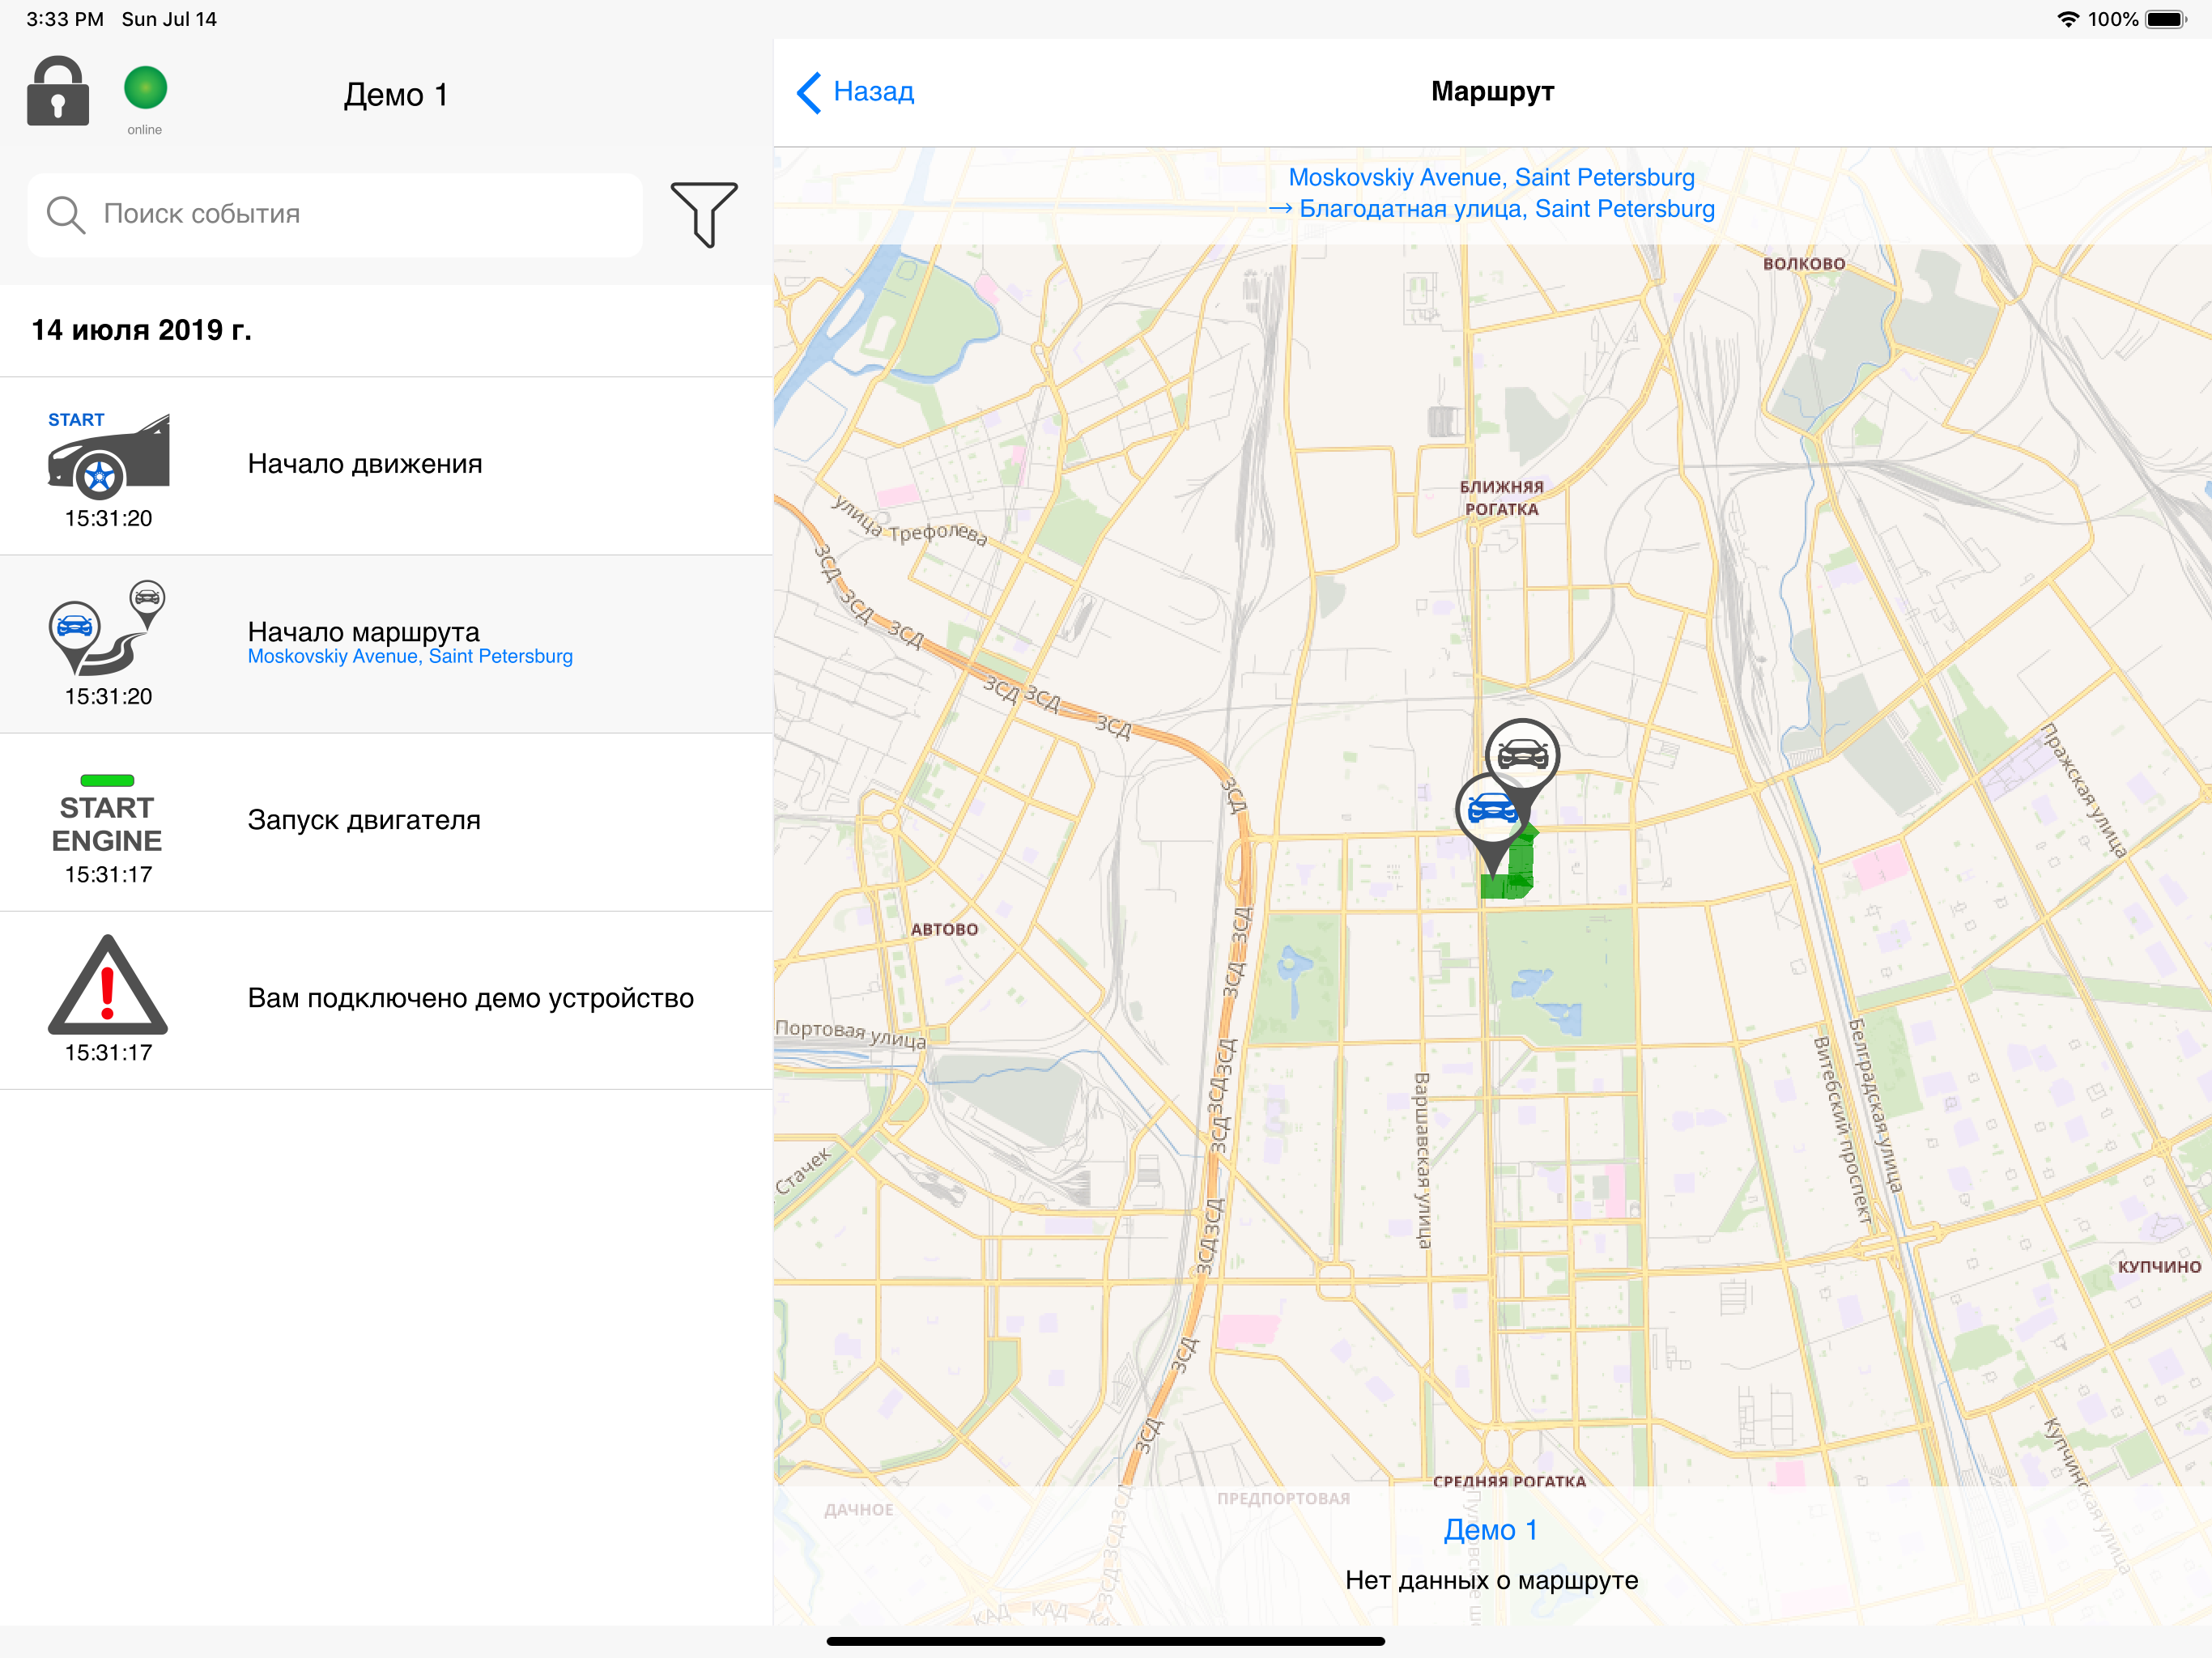2212x1658 pixels.
Task: Select the Начало маршрута event
Action: coord(386,644)
